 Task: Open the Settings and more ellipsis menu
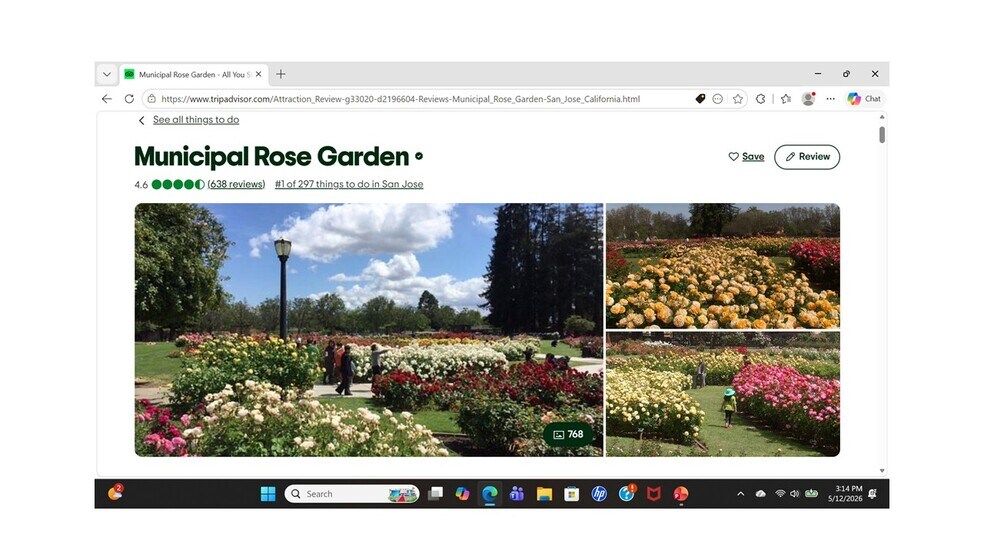click(830, 99)
